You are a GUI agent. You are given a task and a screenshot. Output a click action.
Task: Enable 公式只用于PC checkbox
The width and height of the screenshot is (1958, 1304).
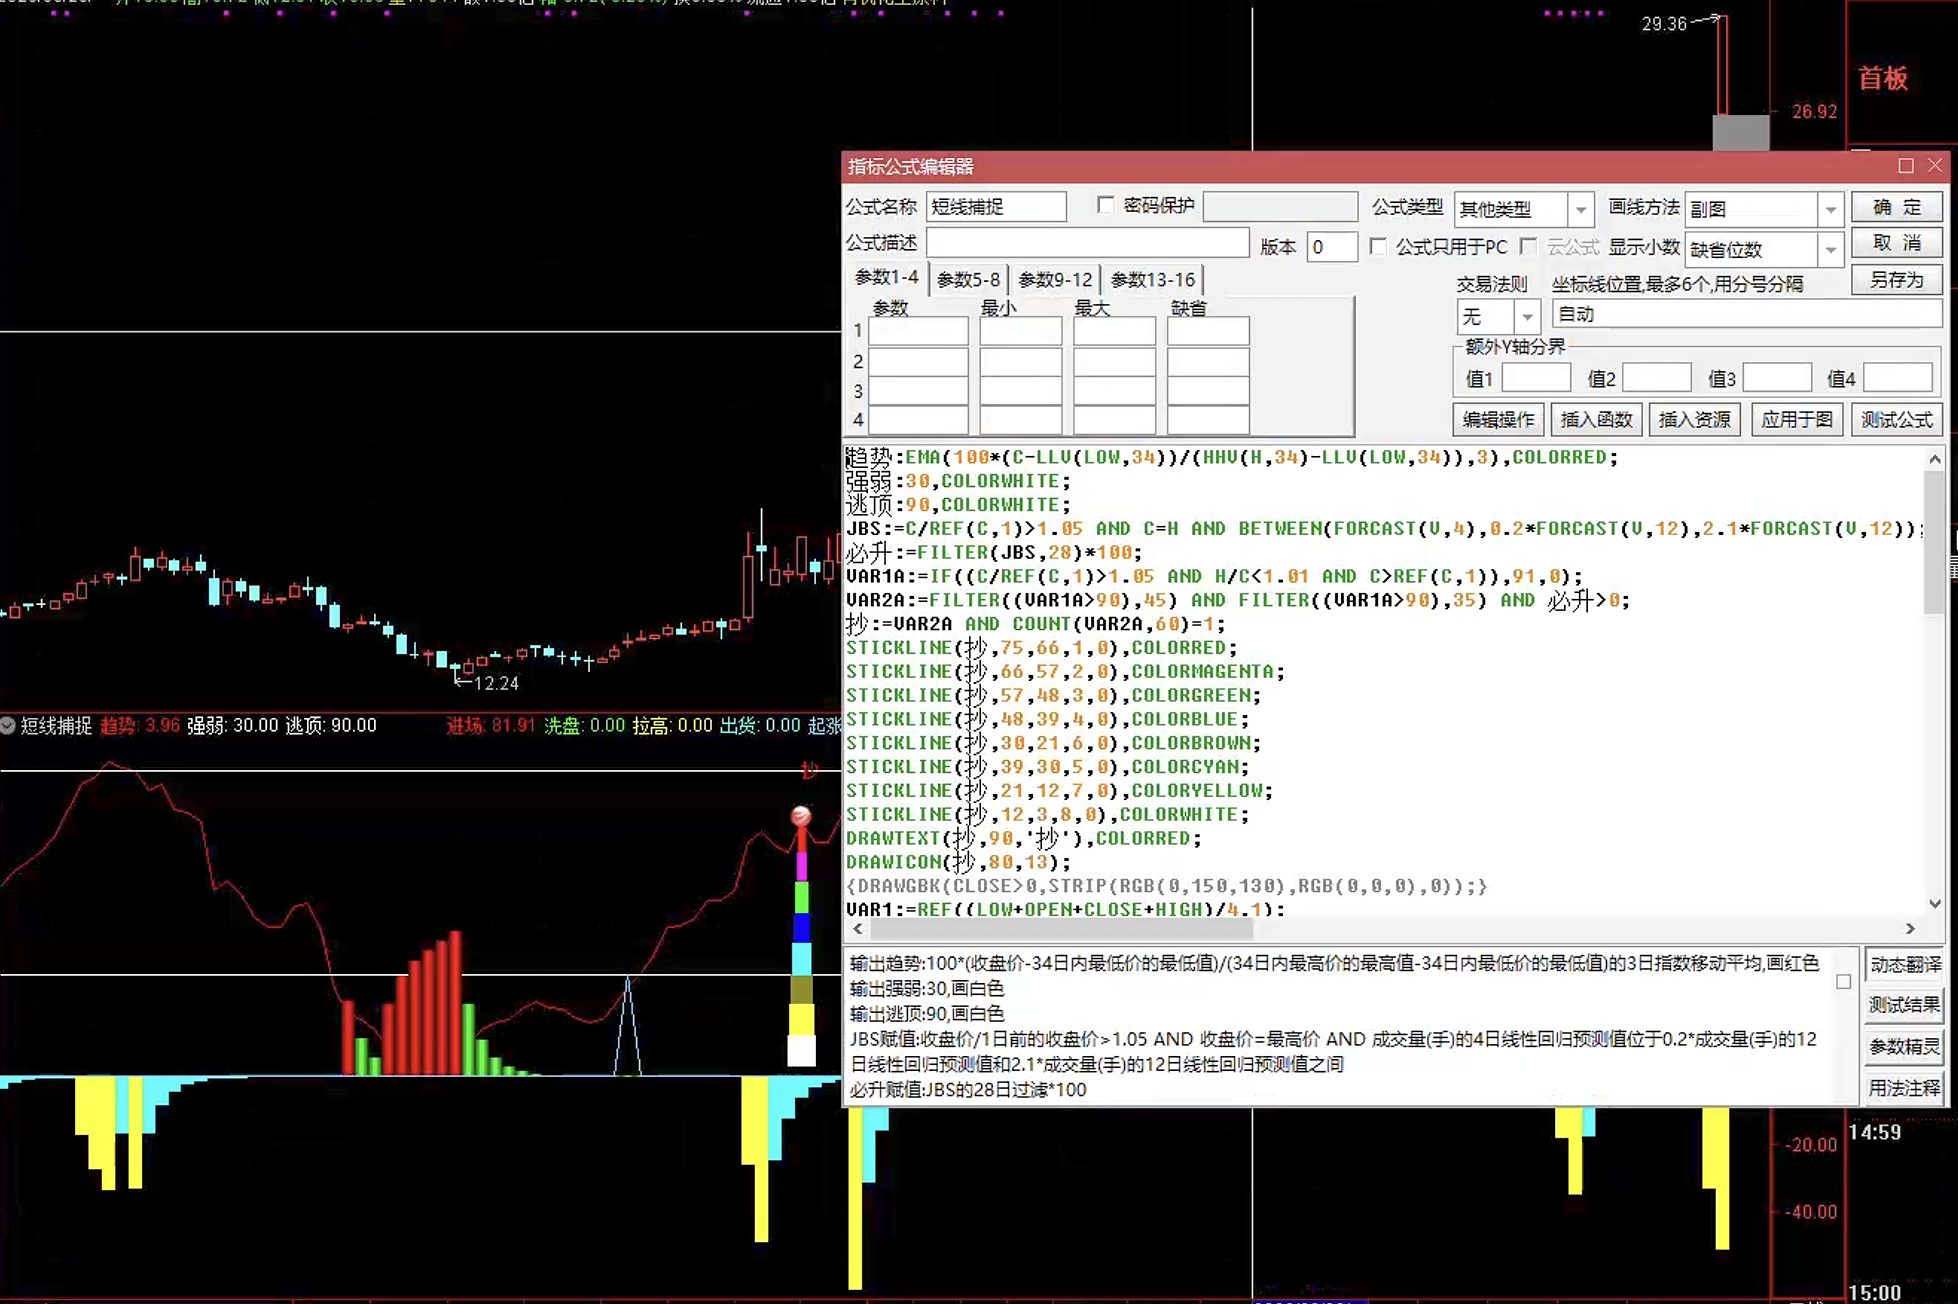pos(1378,246)
